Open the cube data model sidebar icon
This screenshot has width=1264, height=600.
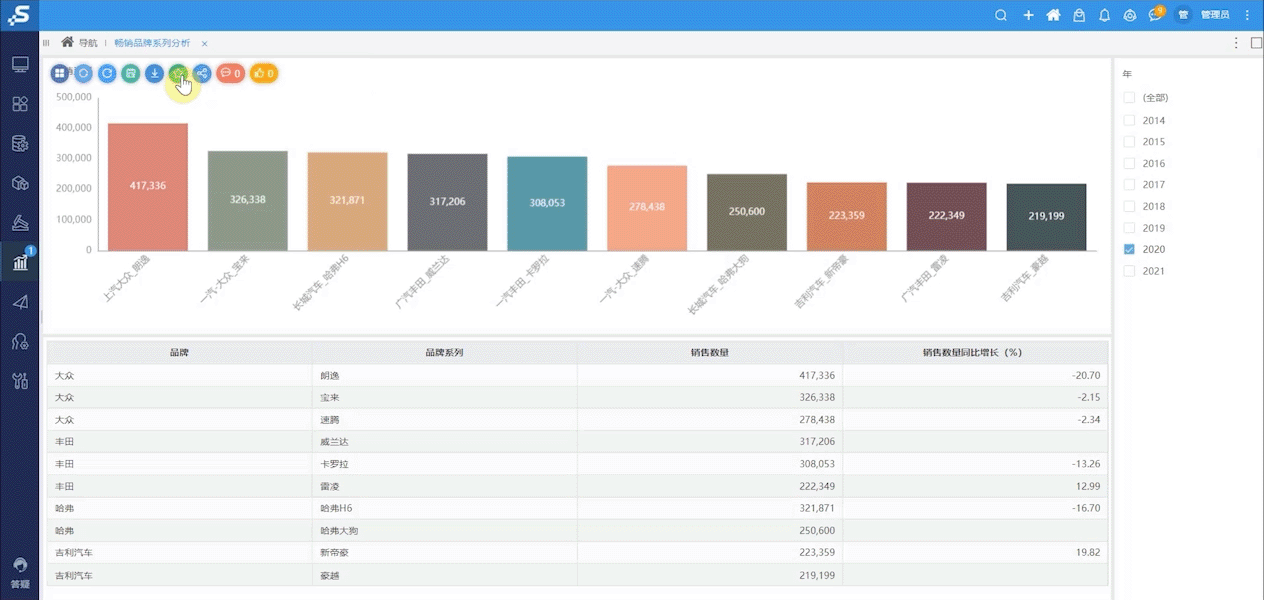click(x=20, y=183)
